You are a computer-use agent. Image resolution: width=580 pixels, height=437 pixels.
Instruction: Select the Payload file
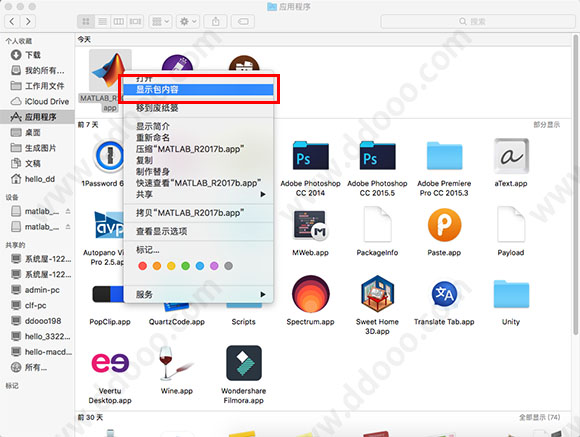click(511, 225)
